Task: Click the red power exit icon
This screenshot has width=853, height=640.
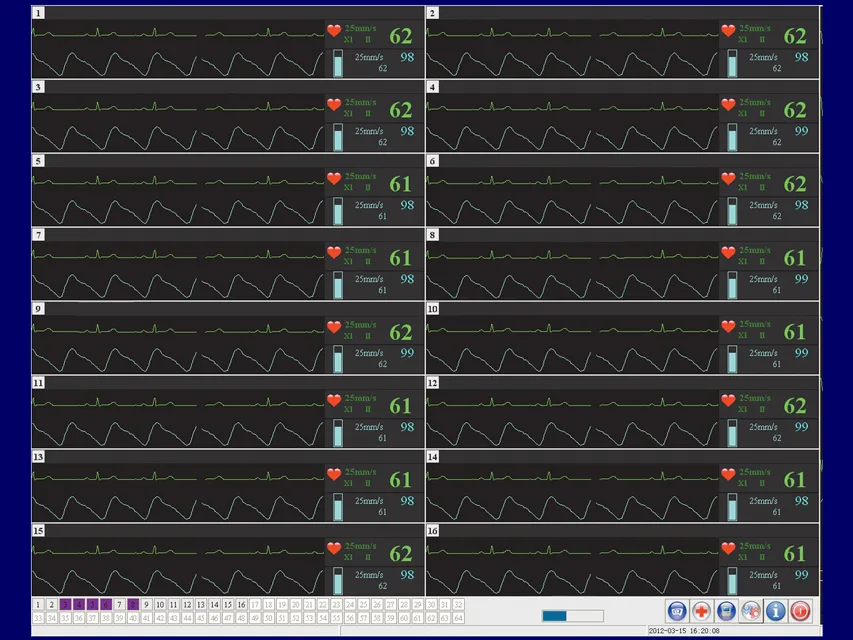Action: click(x=800, y=611)
